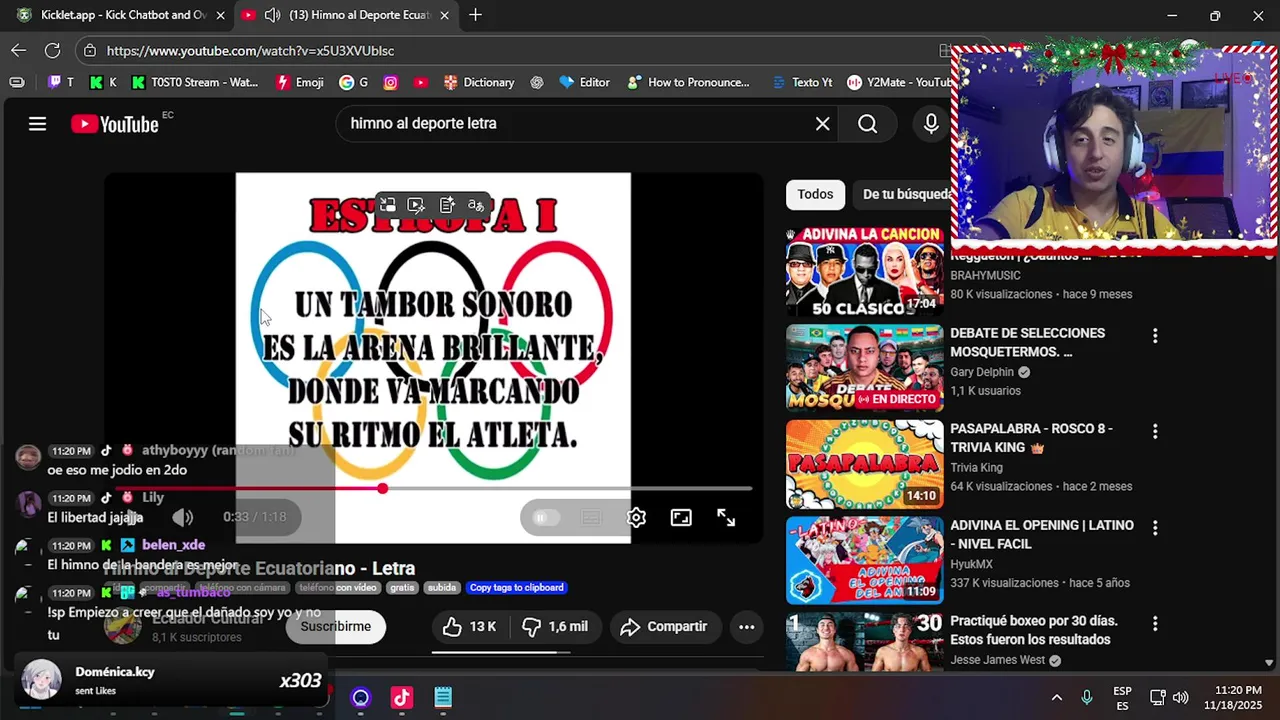
Task: Open the YouTube hamburger guide menu
Action: coord(37,124)
